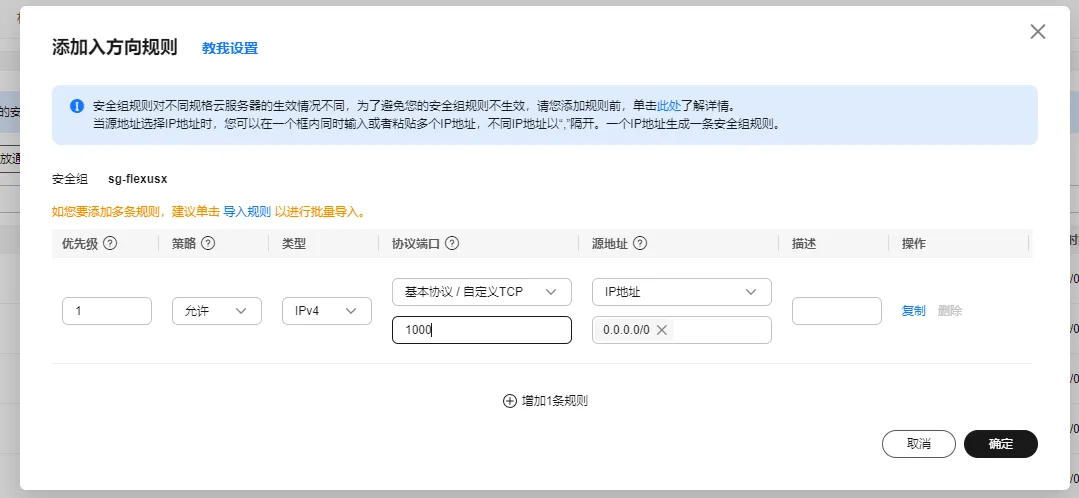The width and height of the screenshot is (1079, 498).
Task: Remove the 0.0.0.0/0 address tag
Action: pyautogui.click(x=661, y=330)
